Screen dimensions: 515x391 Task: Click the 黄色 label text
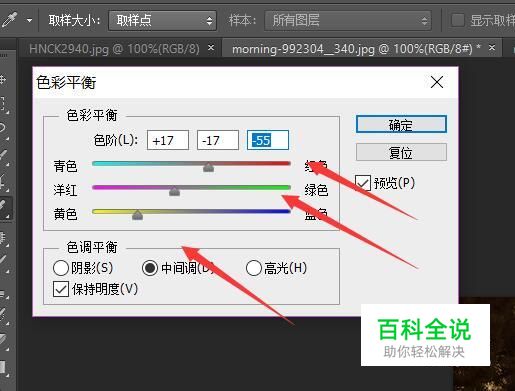[x=65, y=214]
